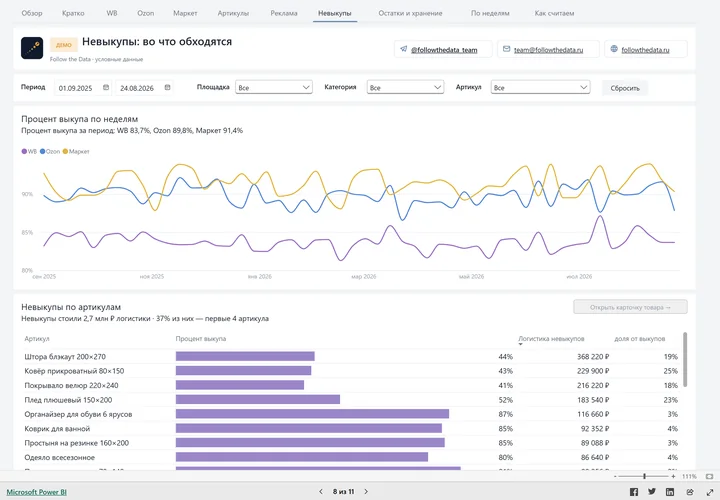The height and width of the screenshot is (500, 720).
Task: Sort by доля от выкупов header
Action: [639, 338]
